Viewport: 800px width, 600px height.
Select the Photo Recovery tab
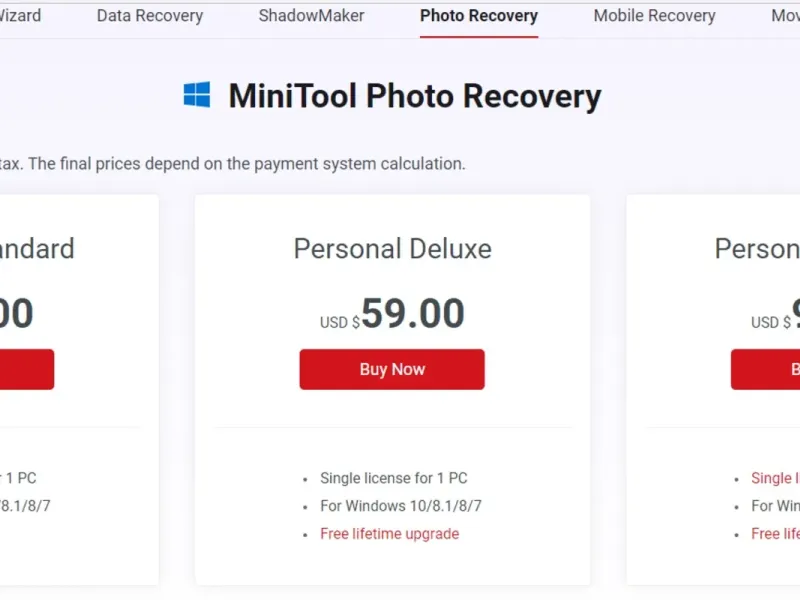click(x=479, y=16)
